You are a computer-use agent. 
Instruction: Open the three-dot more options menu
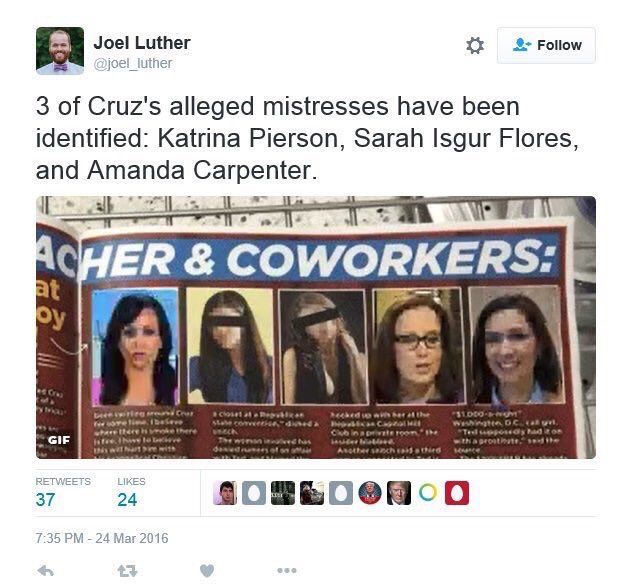[287, 570]
